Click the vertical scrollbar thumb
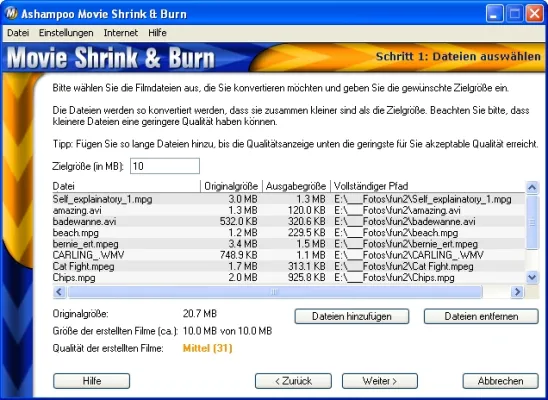Screen dimensions: 548x400 pos(532,222)
